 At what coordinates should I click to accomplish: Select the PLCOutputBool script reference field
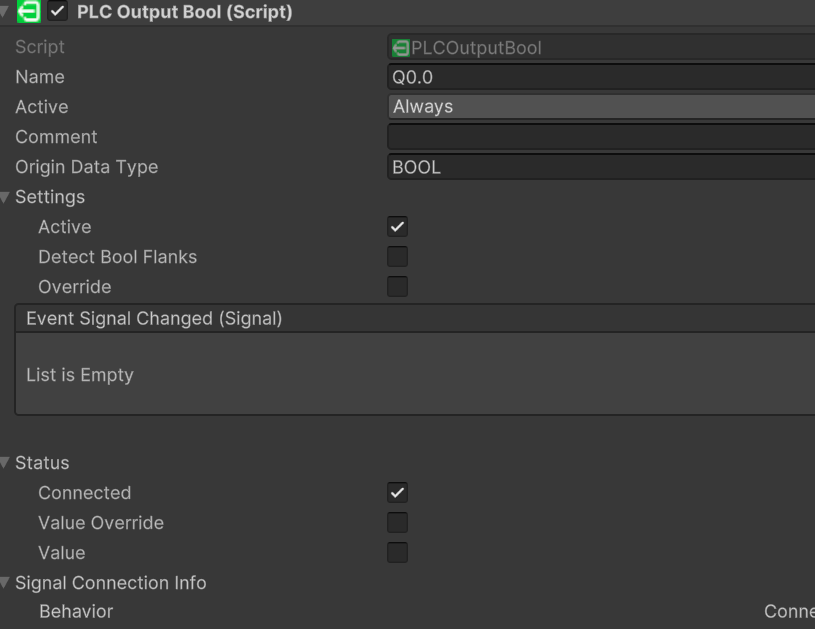601,47
